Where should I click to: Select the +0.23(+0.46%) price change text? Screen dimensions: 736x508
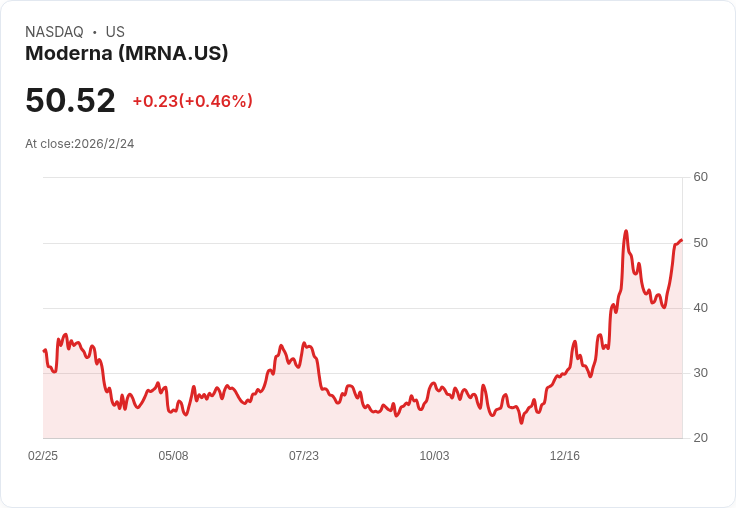(x=192, y=101)
